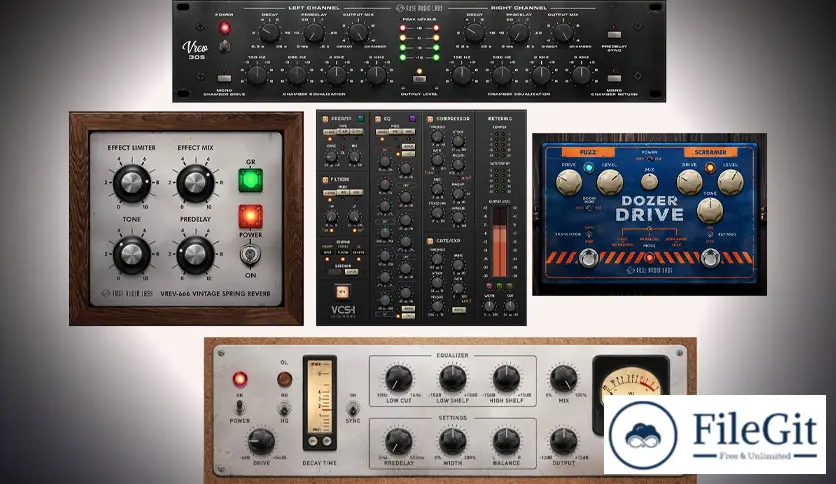Click the Screamer Drive knob on Dozer Drive
The image size is (836, 484).
tap(690, 182)
